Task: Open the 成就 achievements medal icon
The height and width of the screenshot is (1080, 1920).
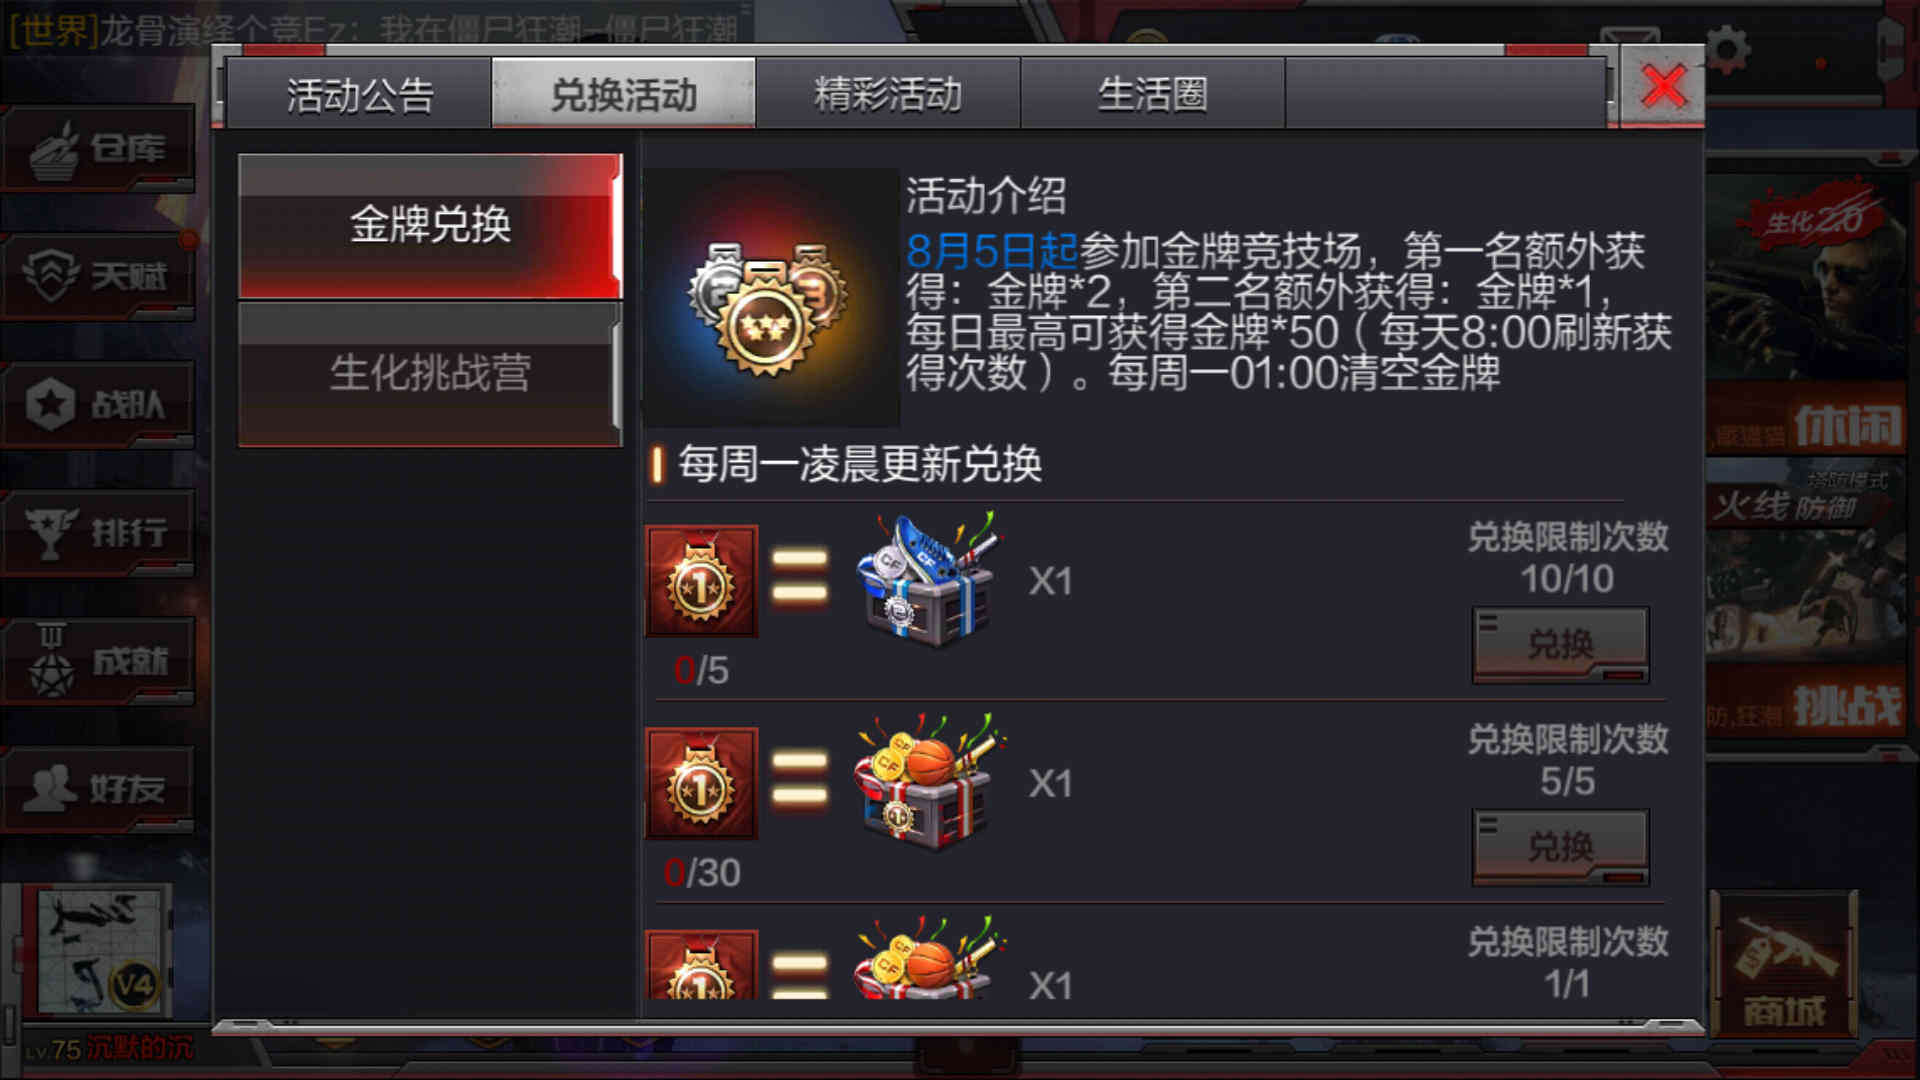Action: pyautogui.click(x=98, y=660)
